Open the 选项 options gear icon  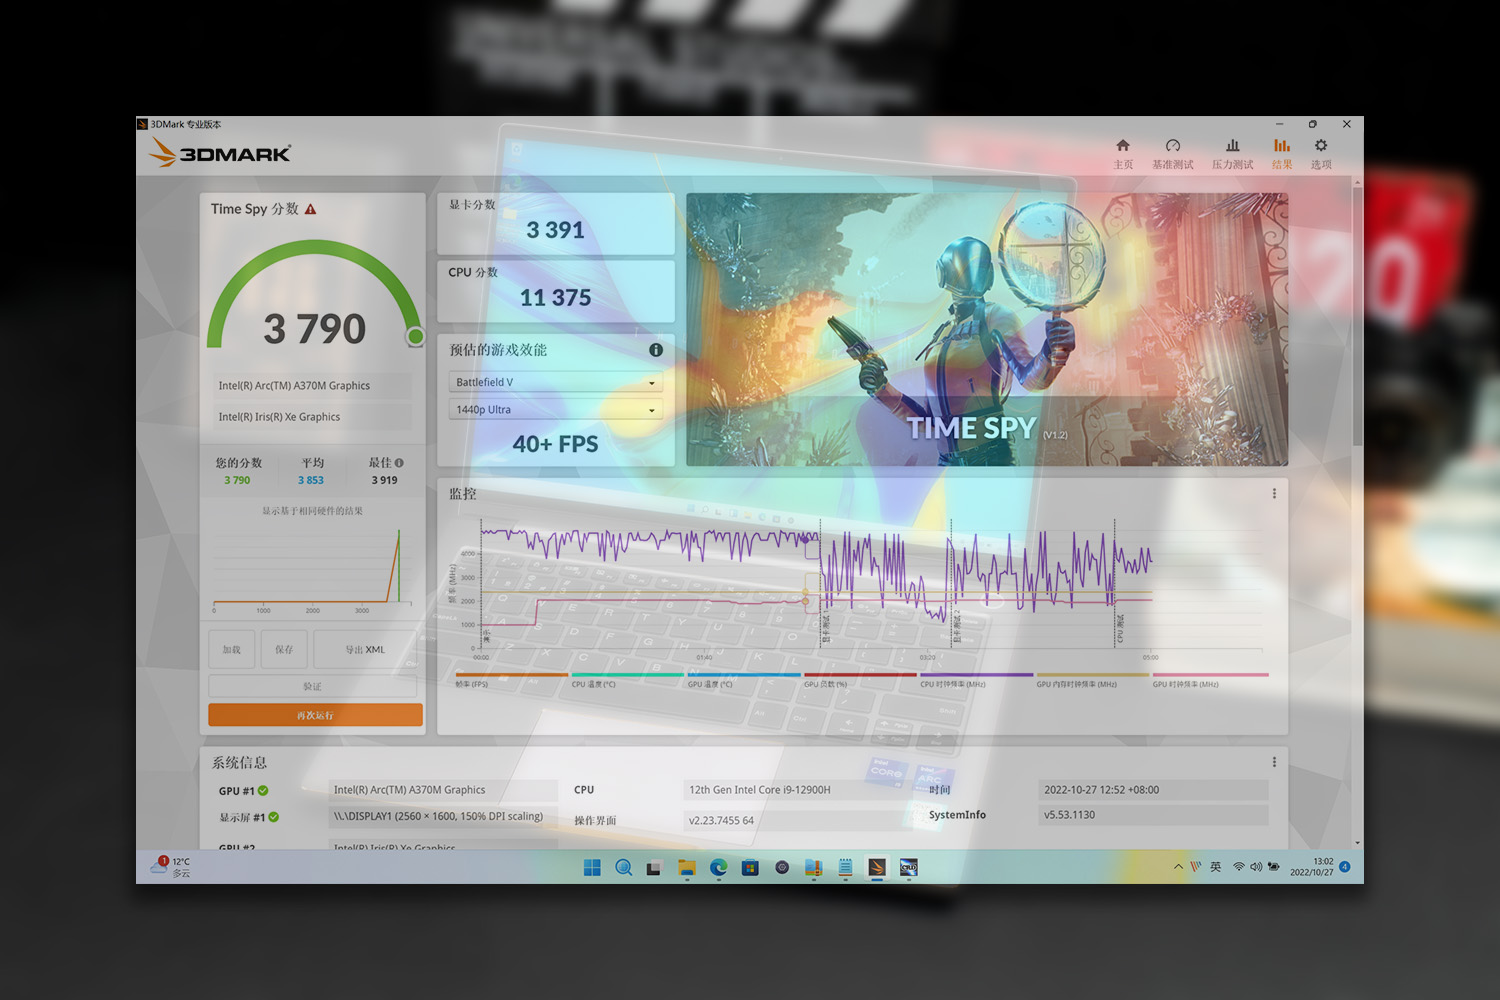click(1321, 153)
